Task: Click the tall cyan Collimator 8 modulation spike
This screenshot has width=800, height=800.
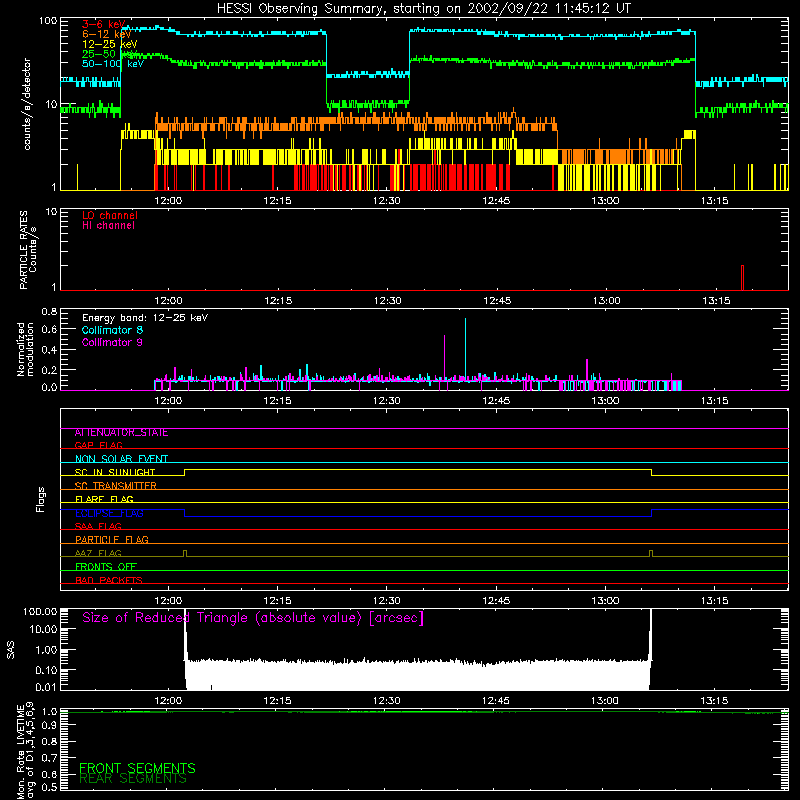Action: [x=465, y=349]
